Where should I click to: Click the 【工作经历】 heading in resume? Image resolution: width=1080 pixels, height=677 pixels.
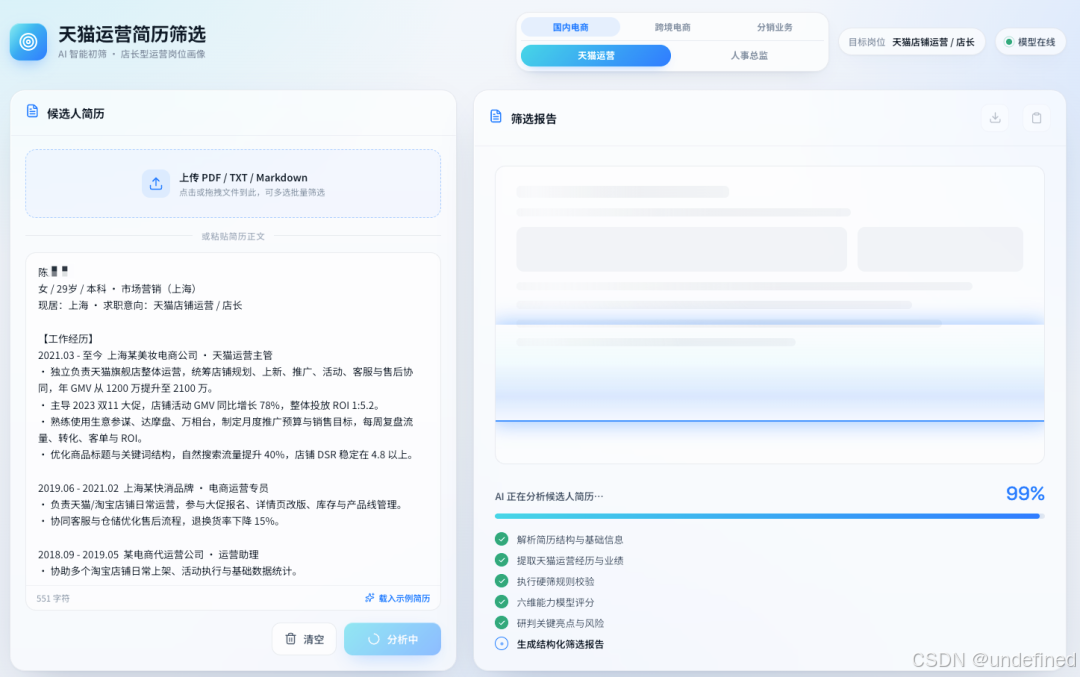[x=68, y=339]
